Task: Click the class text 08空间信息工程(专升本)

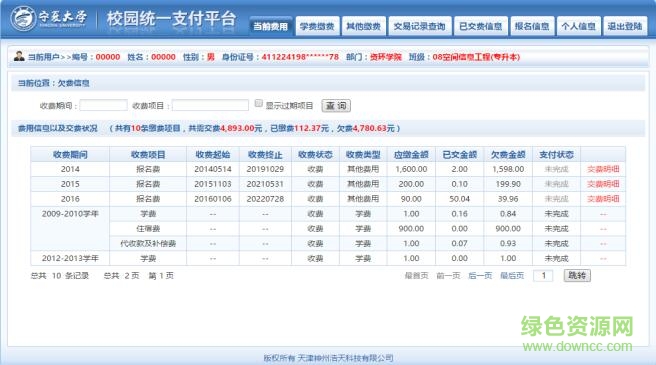Action: [x=476, y=57]
